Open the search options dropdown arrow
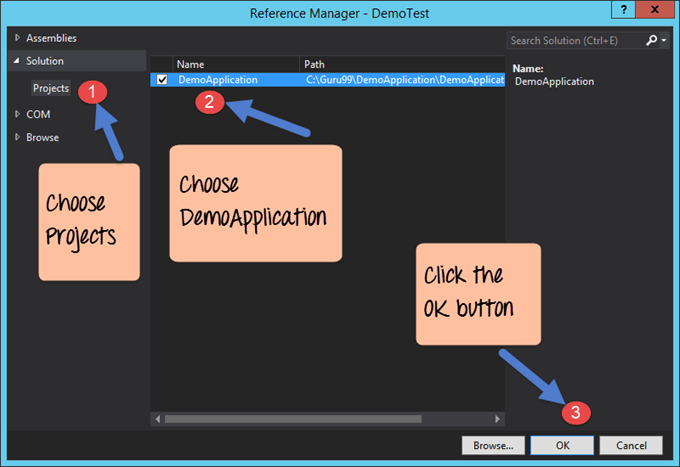The image size is (680, 467). [x=663, y=41]
